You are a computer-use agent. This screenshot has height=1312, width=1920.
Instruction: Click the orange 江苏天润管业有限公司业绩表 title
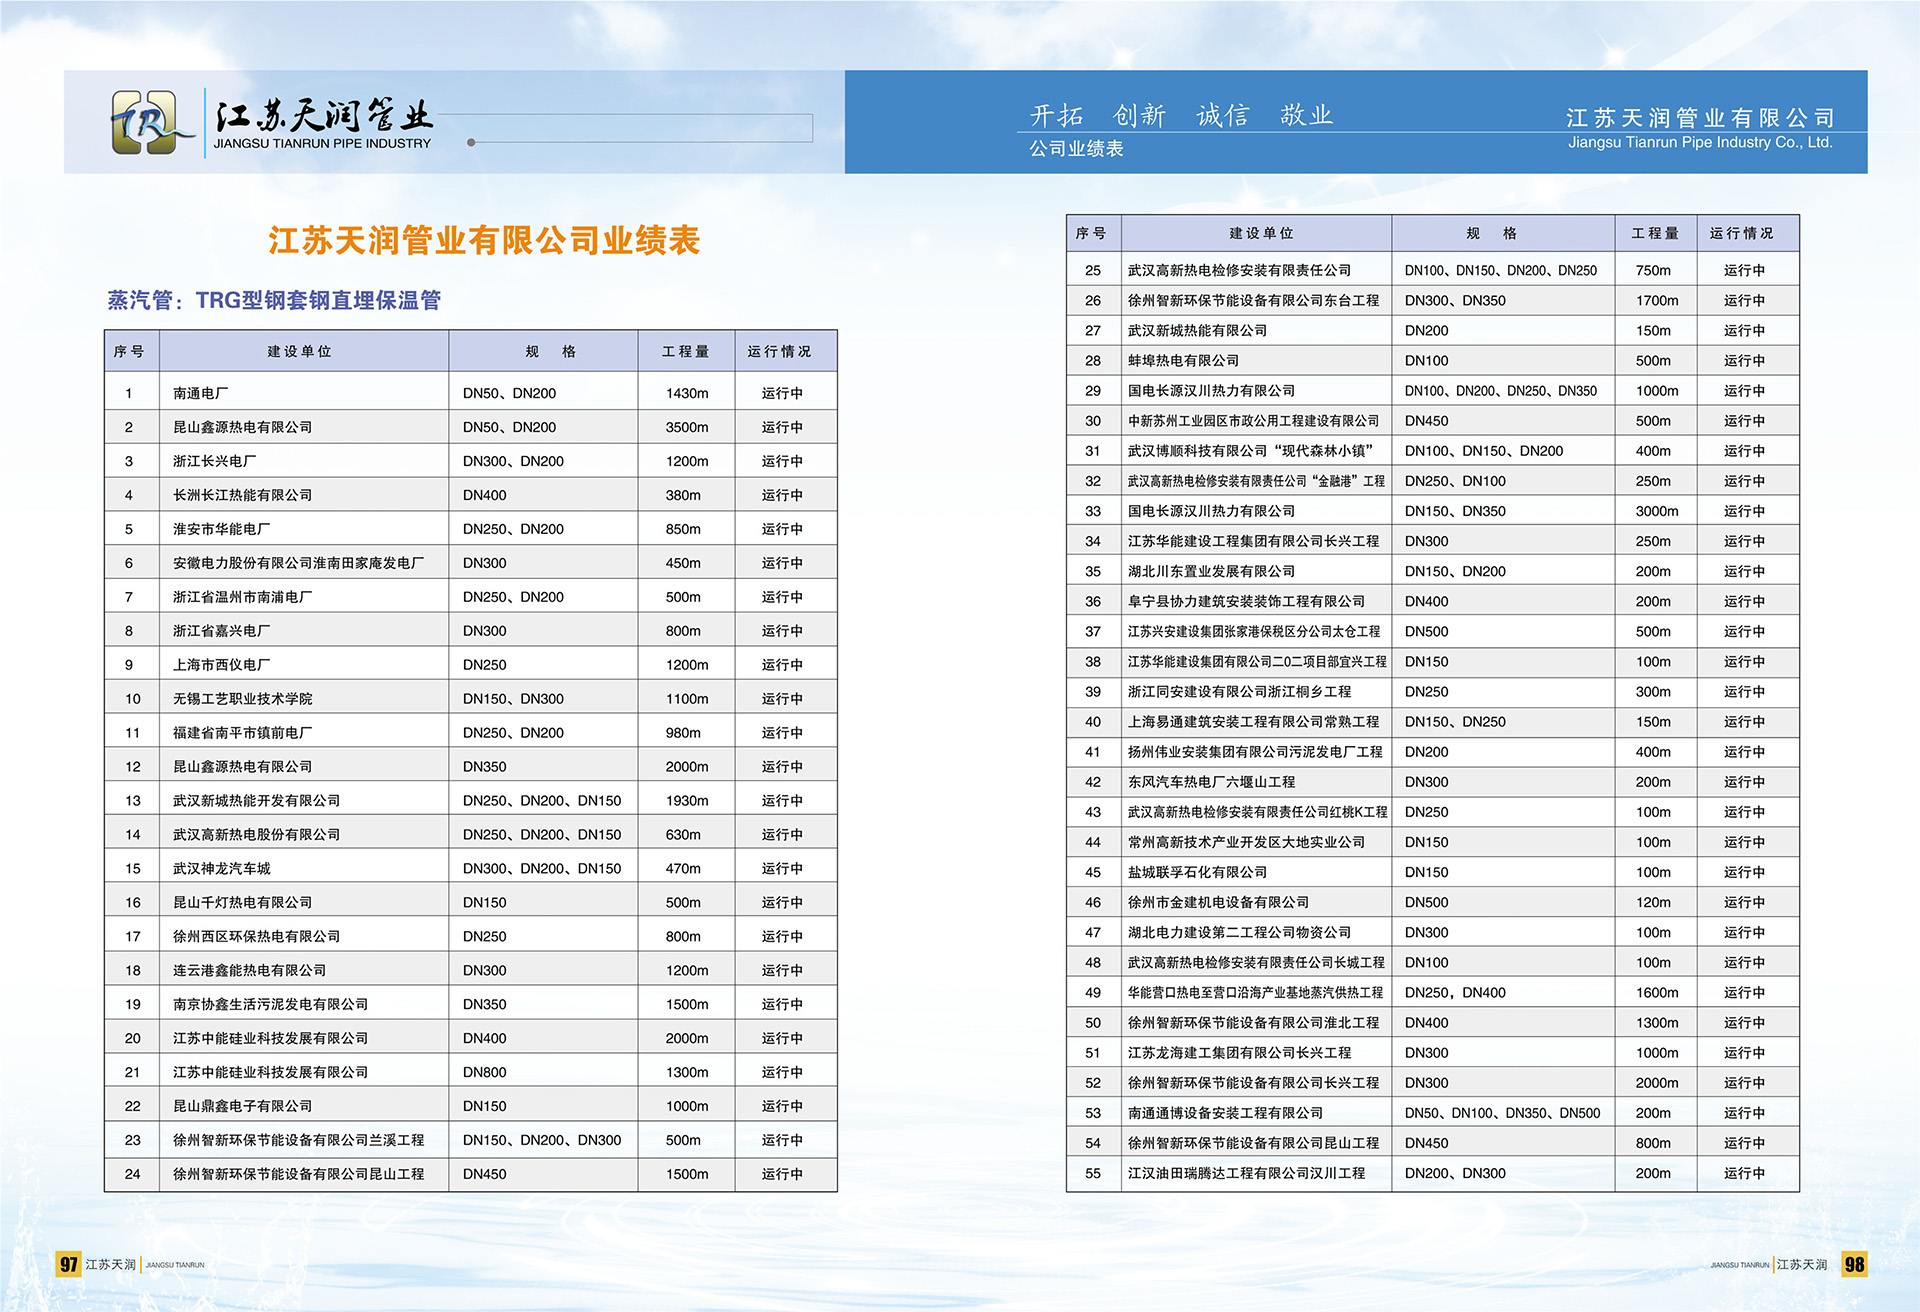pyautogui.click(x=484, y=240)
